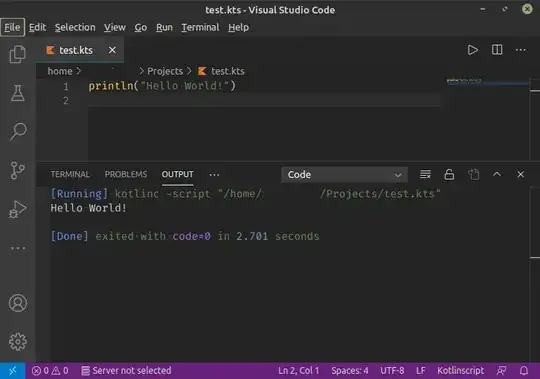
Task: Change end of line sequence LF
Action: click(420, 371)
